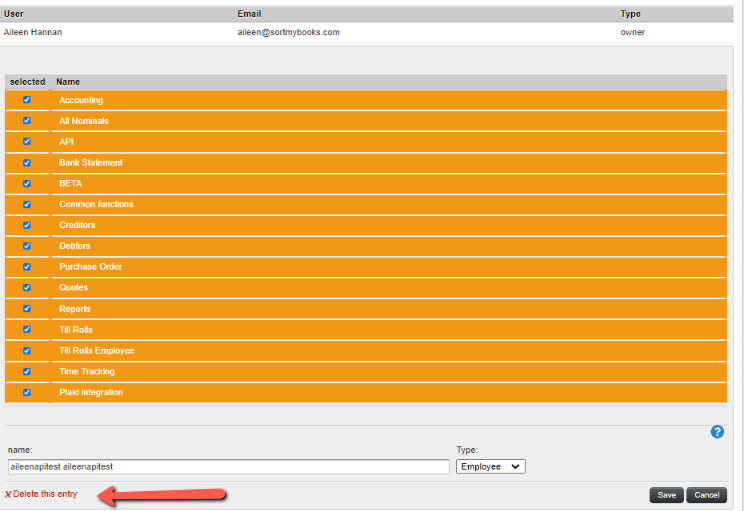Uncheck the Accounting permission checkbox
This screenshot has width=744, height=511.
pos(27,100)
